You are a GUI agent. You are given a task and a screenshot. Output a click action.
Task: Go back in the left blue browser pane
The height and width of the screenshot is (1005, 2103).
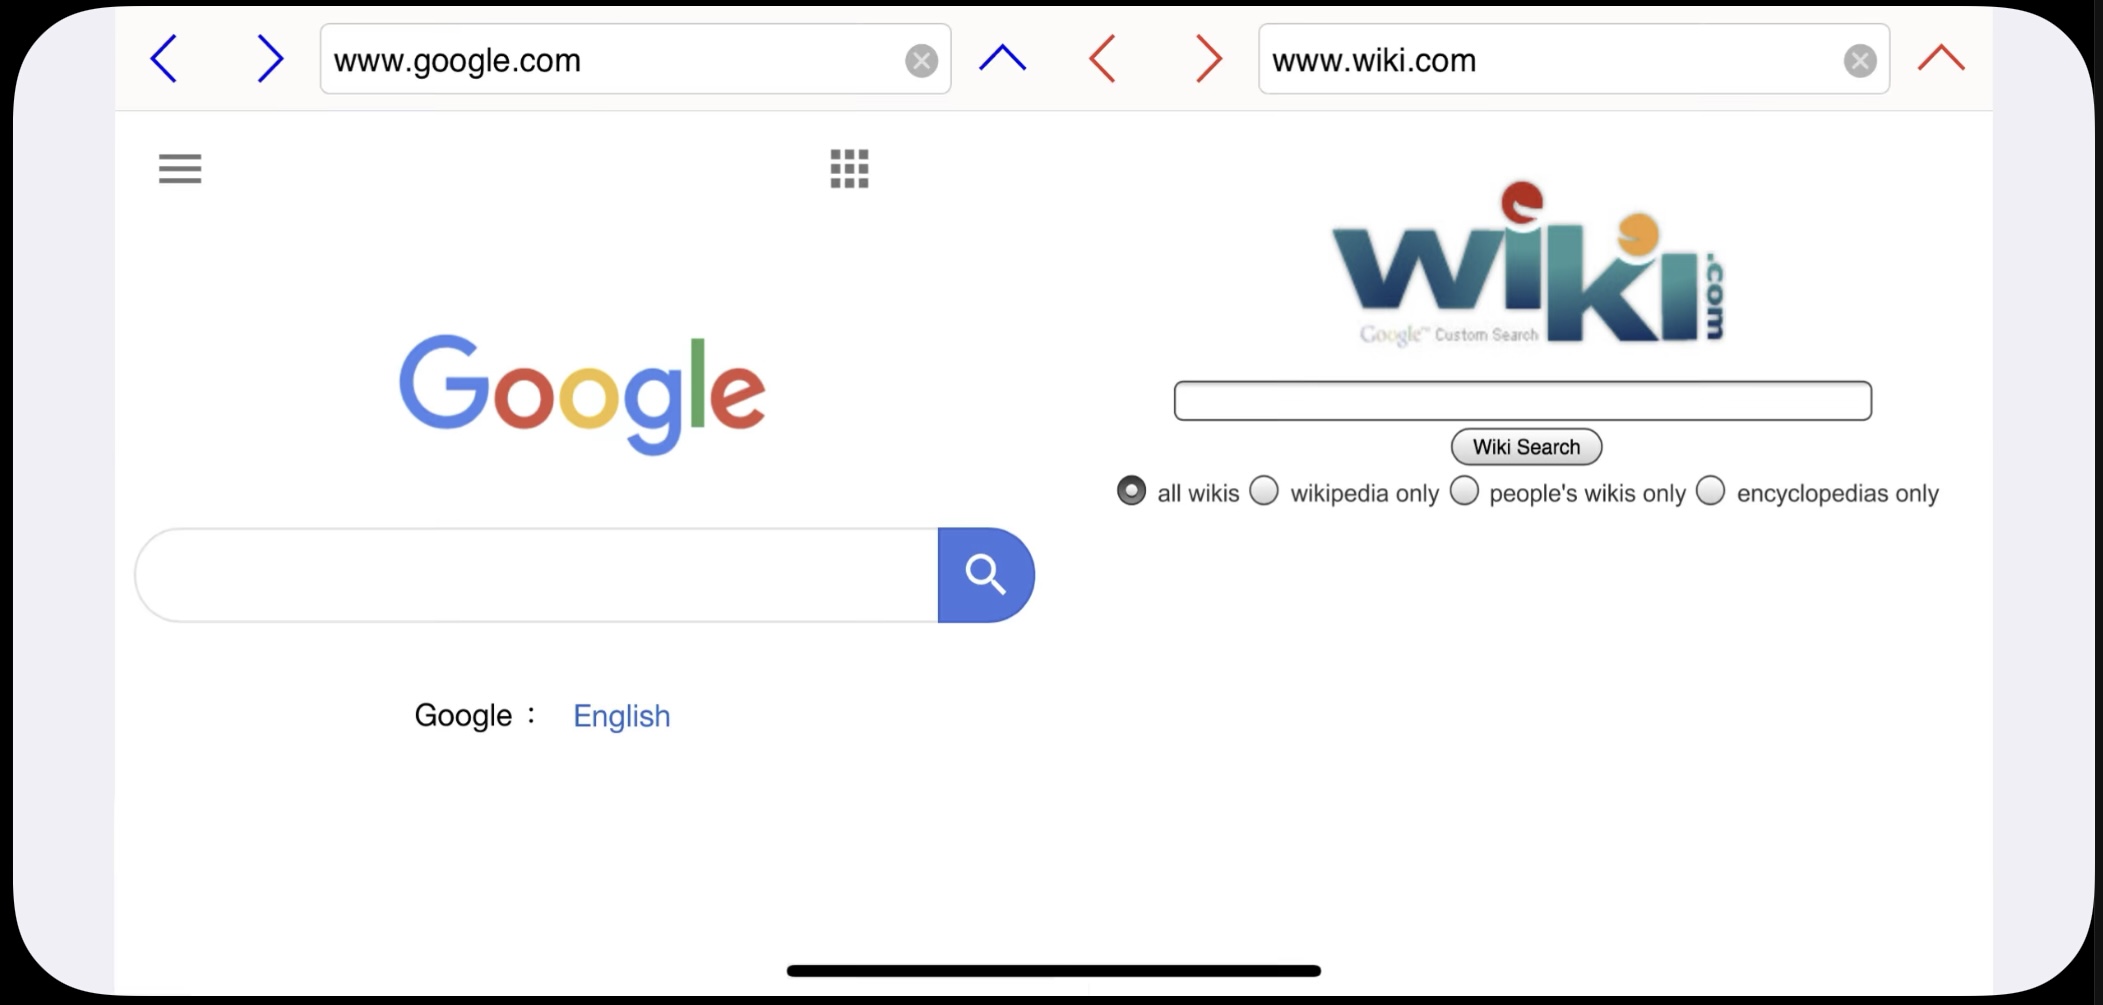164,59
